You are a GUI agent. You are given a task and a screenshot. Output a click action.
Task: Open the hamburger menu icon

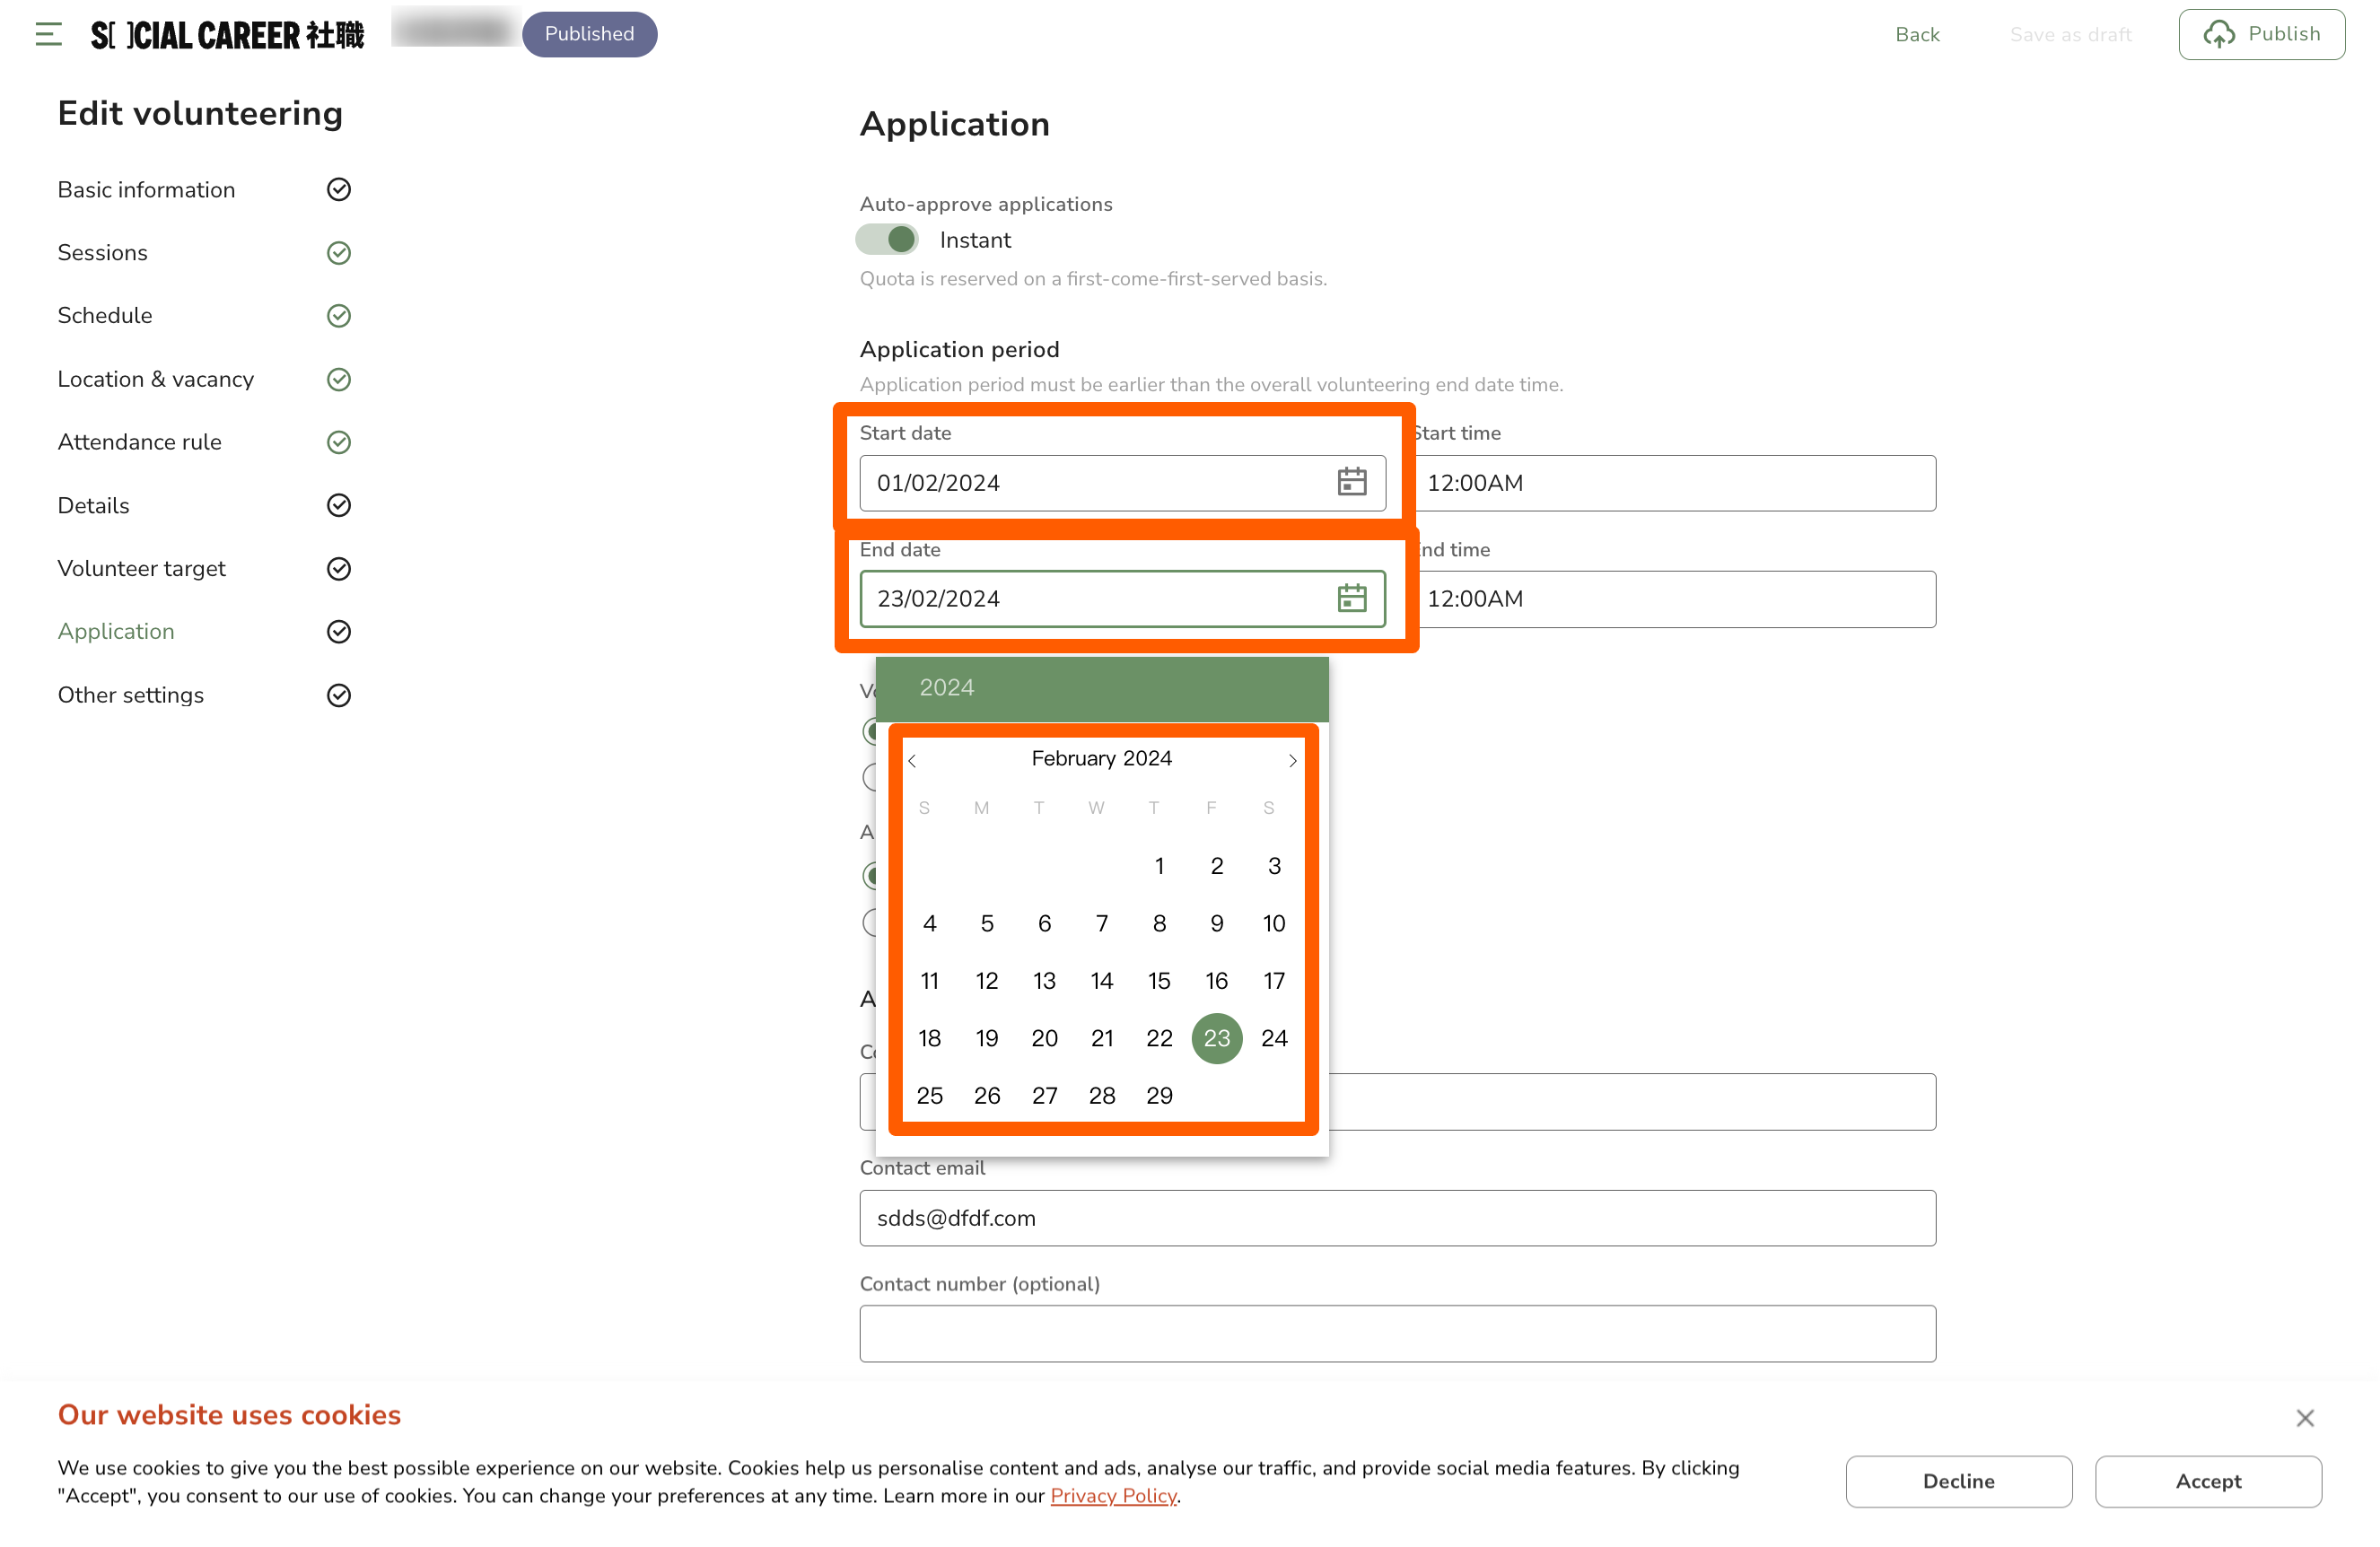tap(48, 35)
